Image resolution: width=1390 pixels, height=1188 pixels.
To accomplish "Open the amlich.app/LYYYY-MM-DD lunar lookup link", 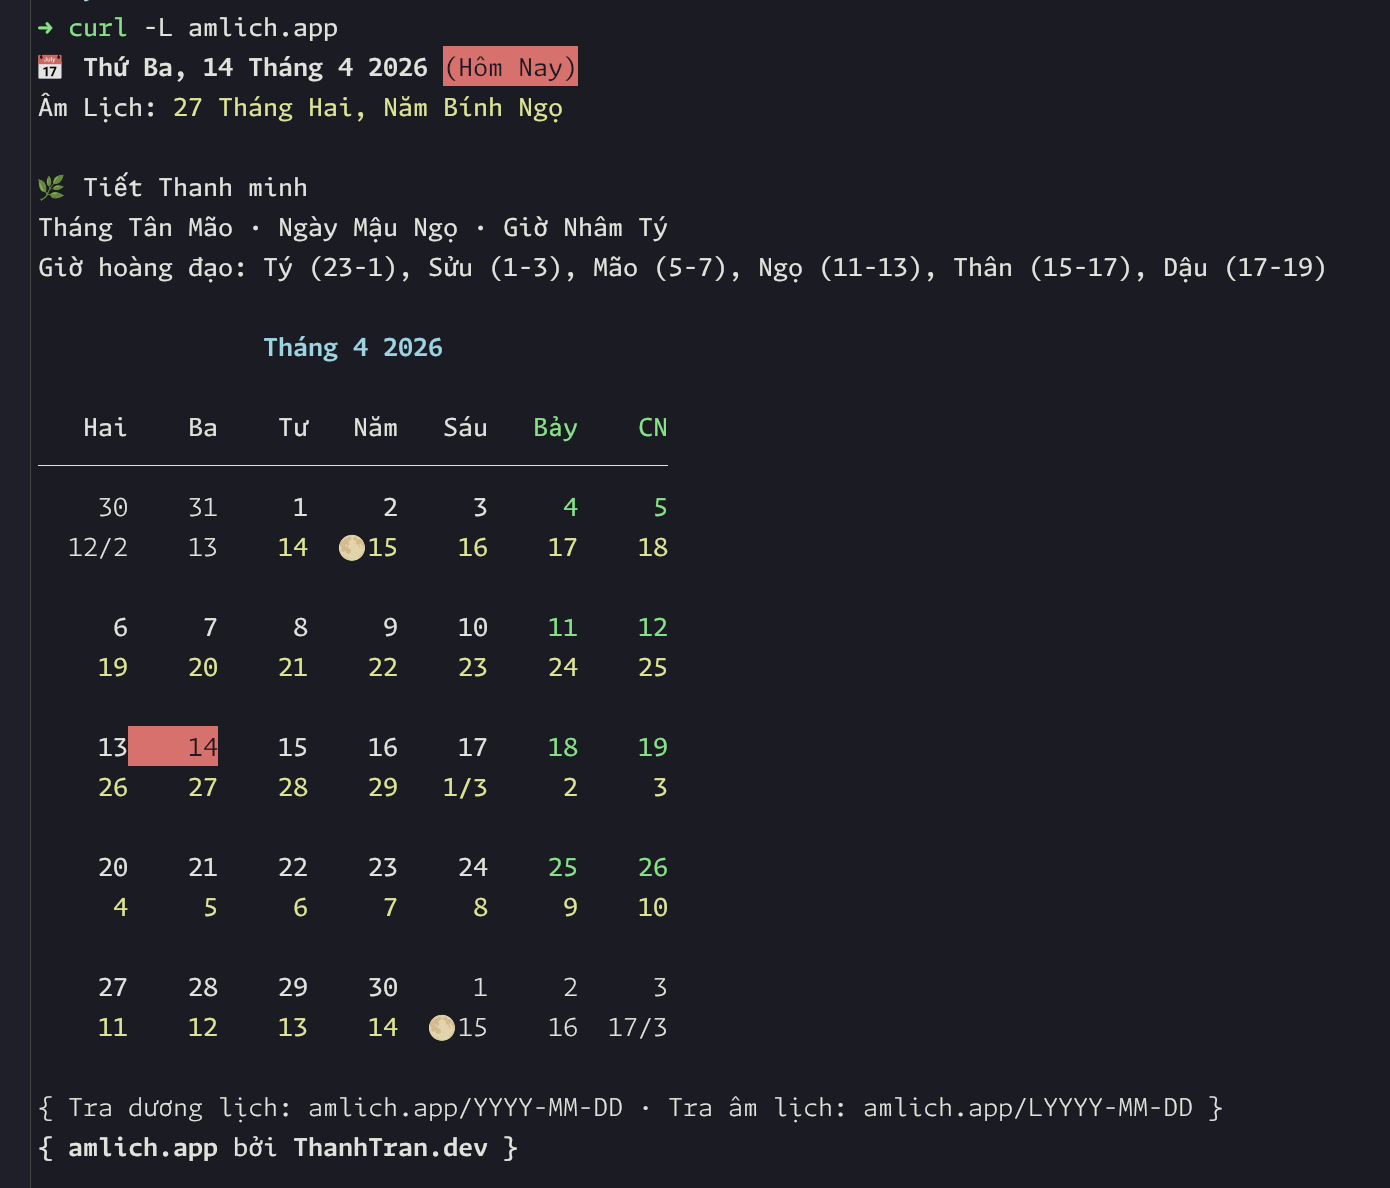I will (x=1027, y=1108).
